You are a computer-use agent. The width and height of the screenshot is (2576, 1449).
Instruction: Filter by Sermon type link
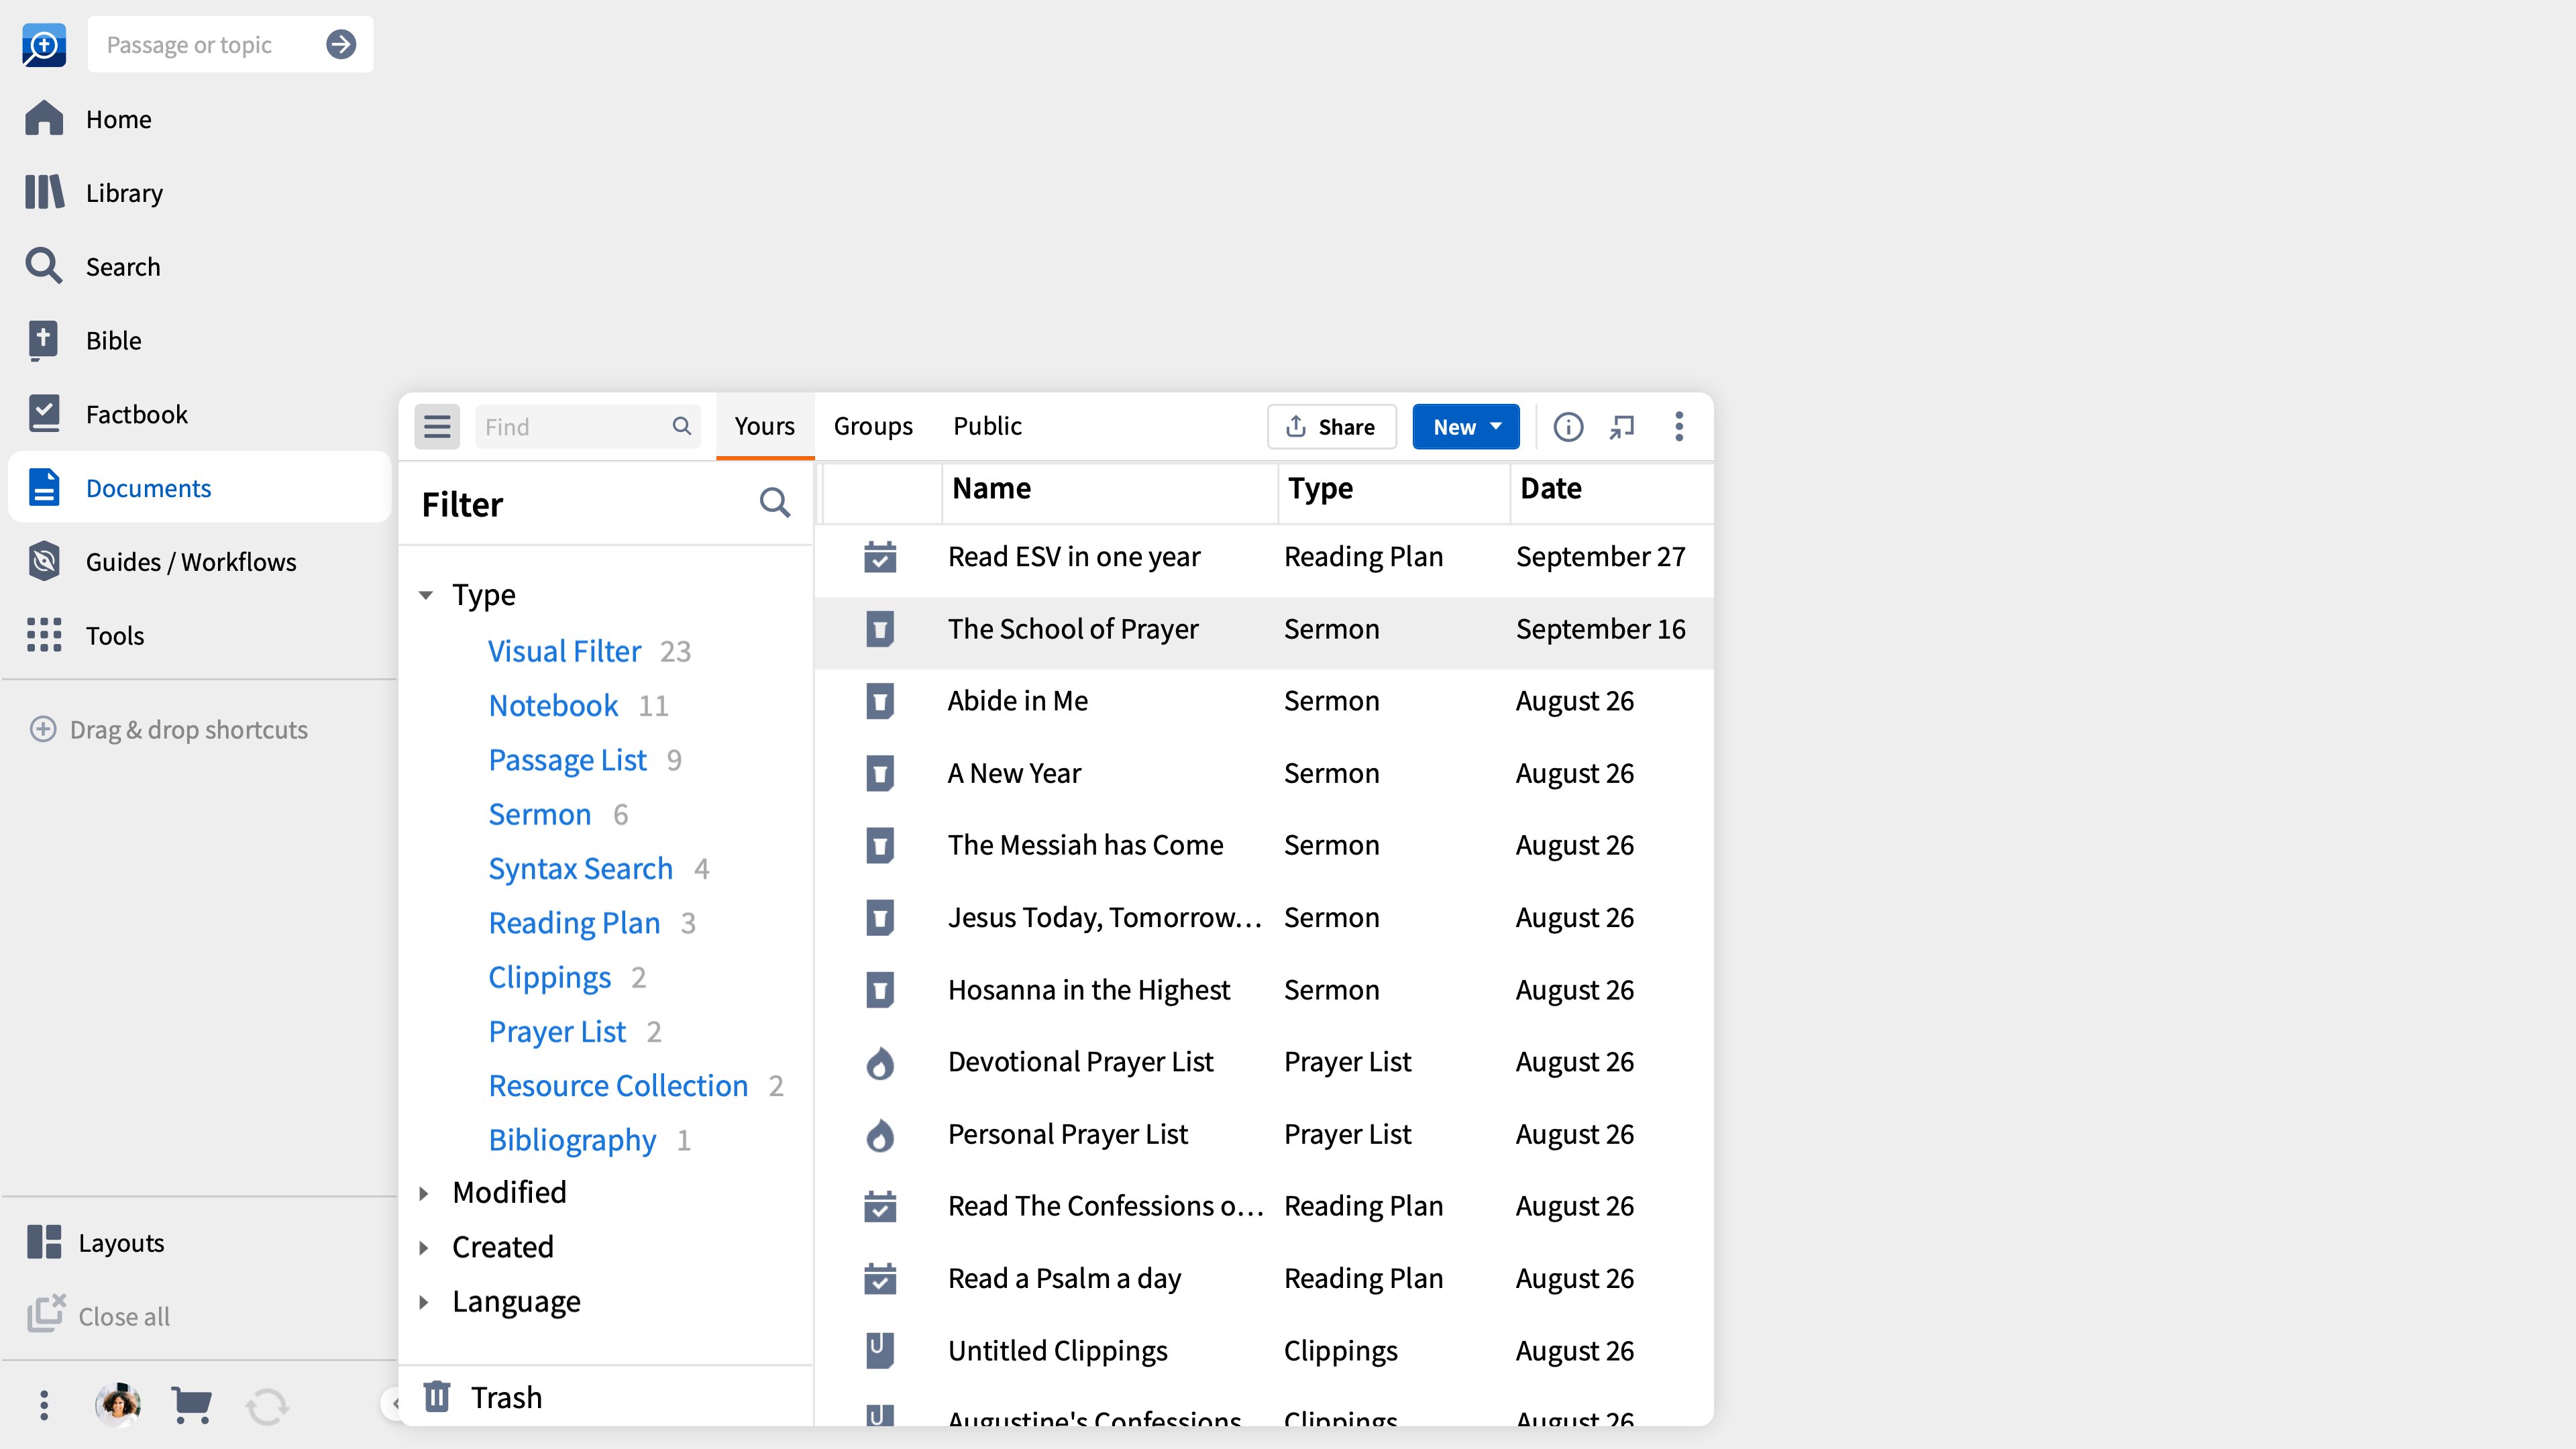(x=539, y=814)
